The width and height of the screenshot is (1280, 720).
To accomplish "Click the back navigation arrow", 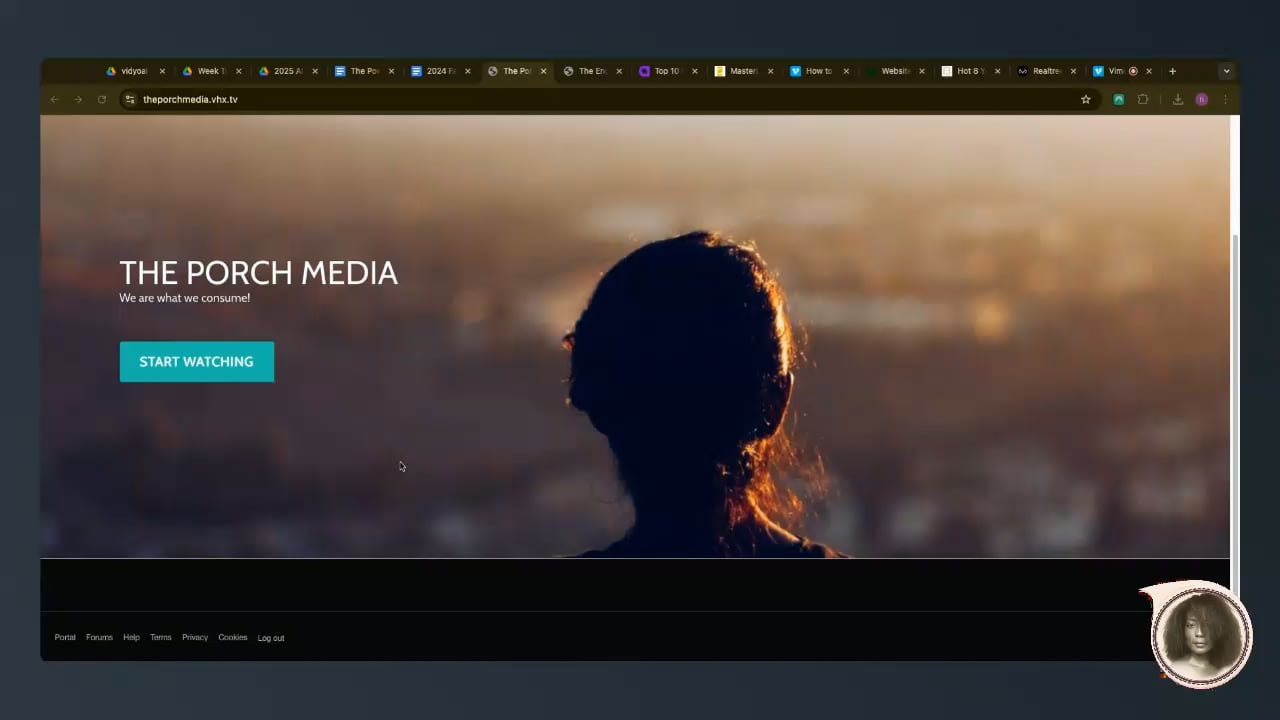I will [x=55, y=99].
